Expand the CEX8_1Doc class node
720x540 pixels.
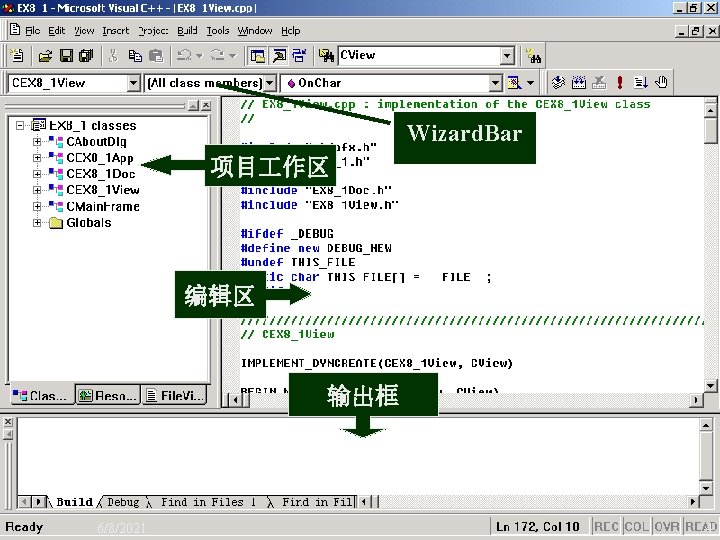pyautogui.click(x=37, y=174)
